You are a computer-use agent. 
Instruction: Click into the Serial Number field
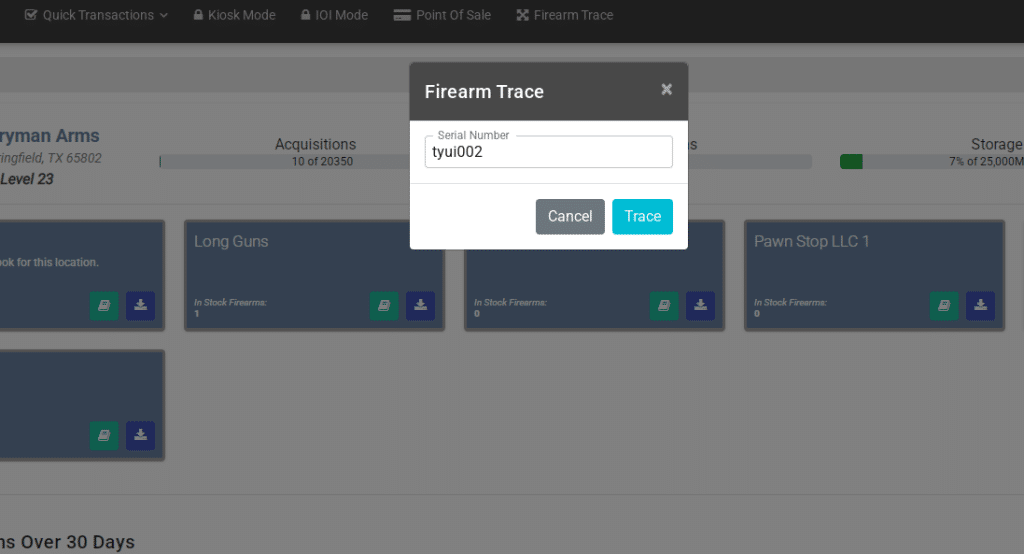pos(548,152)
